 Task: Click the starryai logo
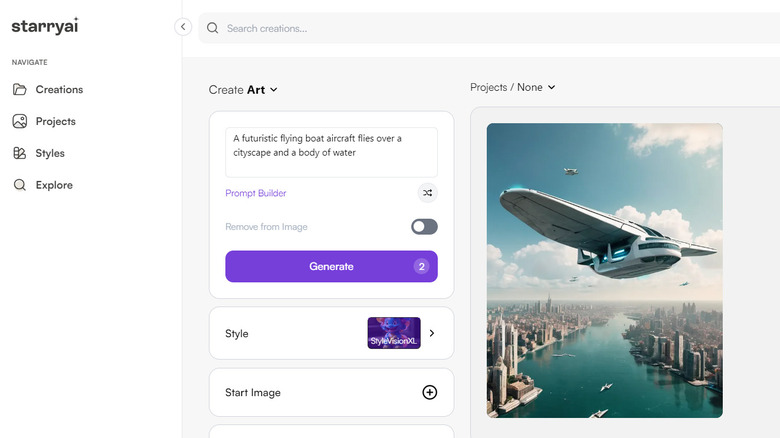(45, 27)
